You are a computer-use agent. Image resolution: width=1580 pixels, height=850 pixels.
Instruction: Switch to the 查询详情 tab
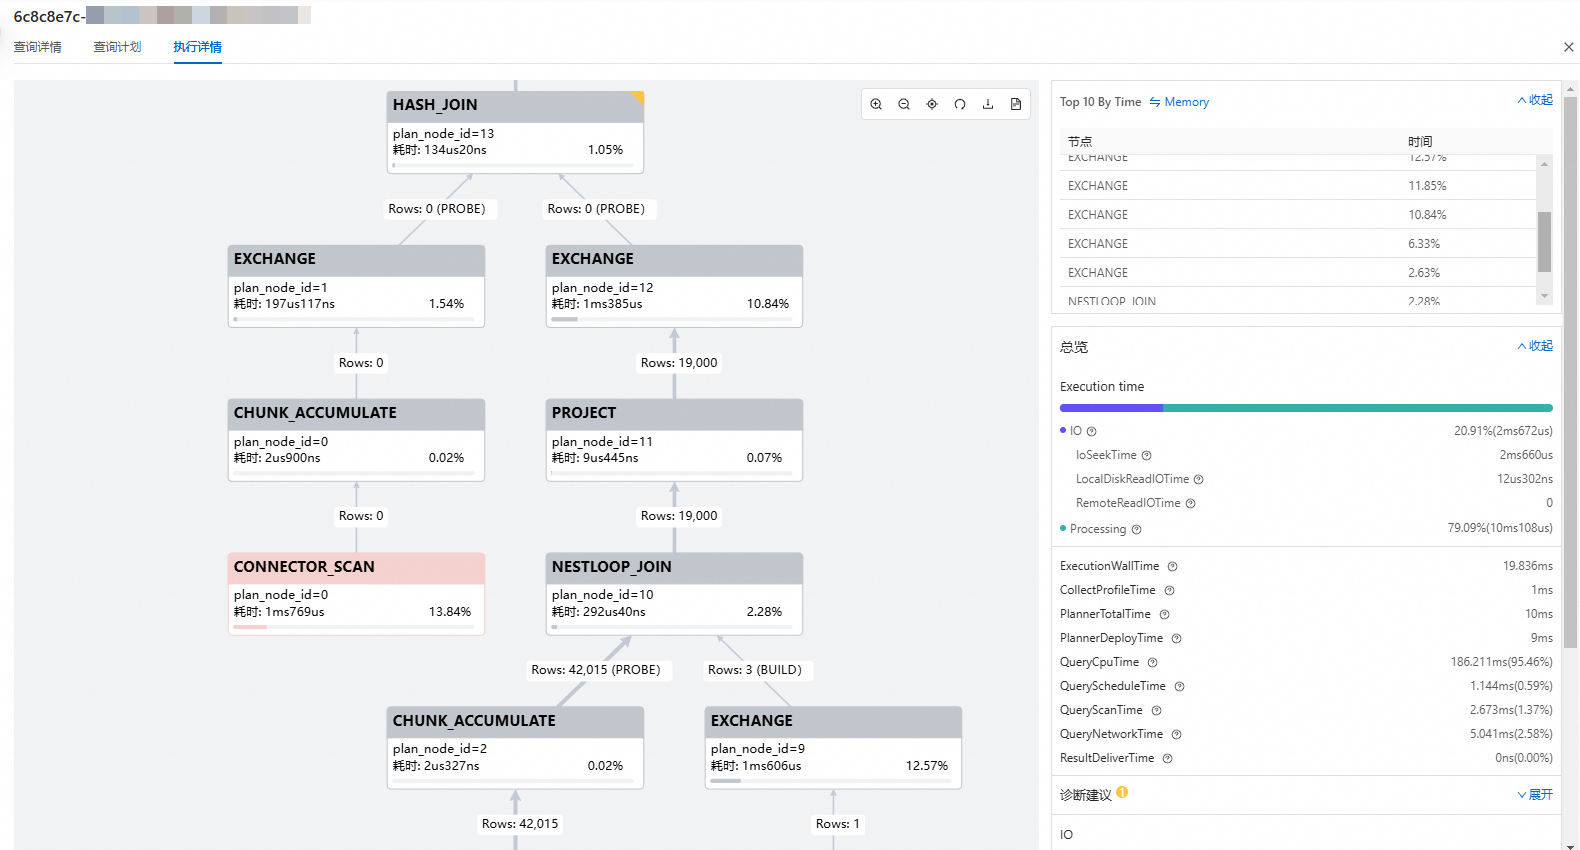click(38, 47)
